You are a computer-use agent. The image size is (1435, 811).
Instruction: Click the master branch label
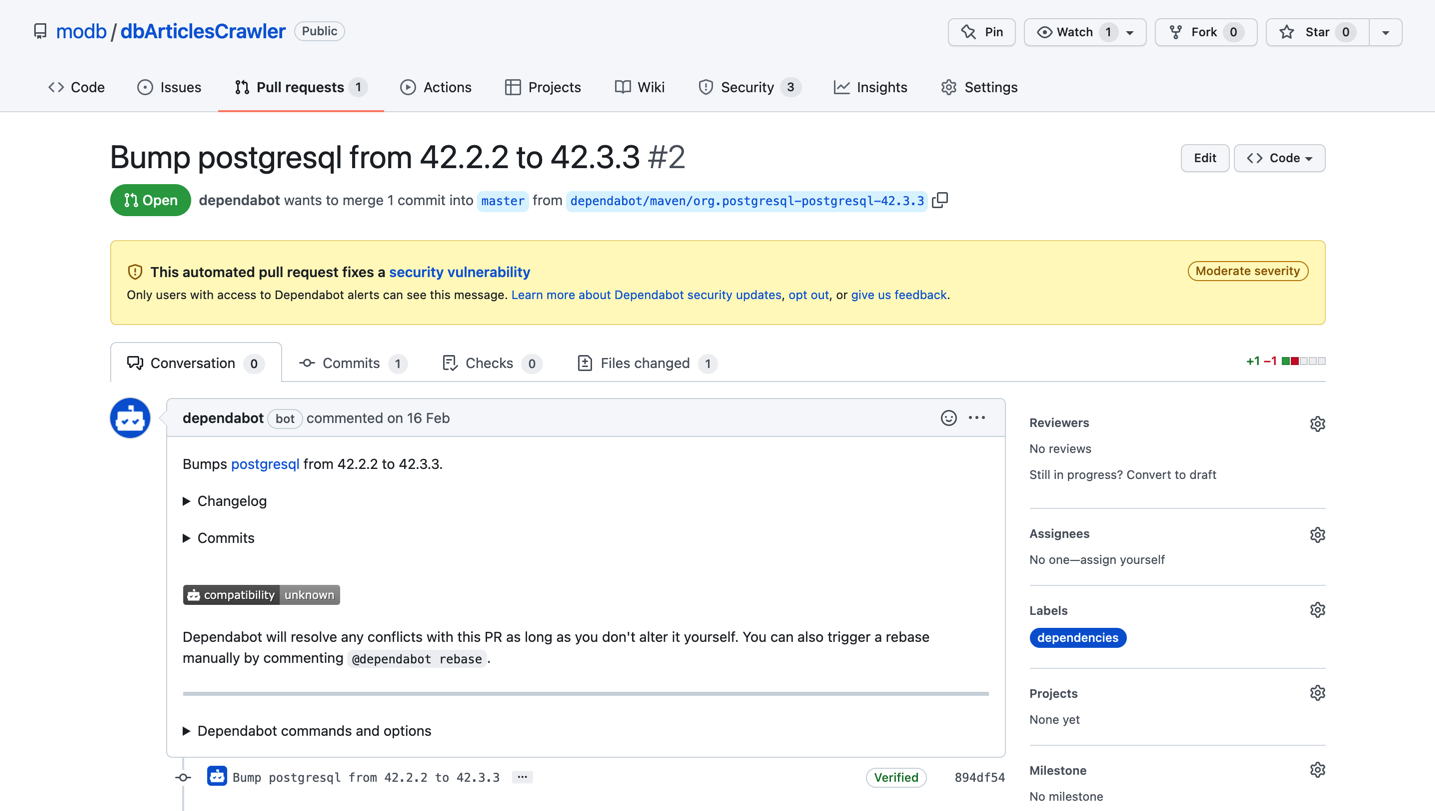[502, 201]
